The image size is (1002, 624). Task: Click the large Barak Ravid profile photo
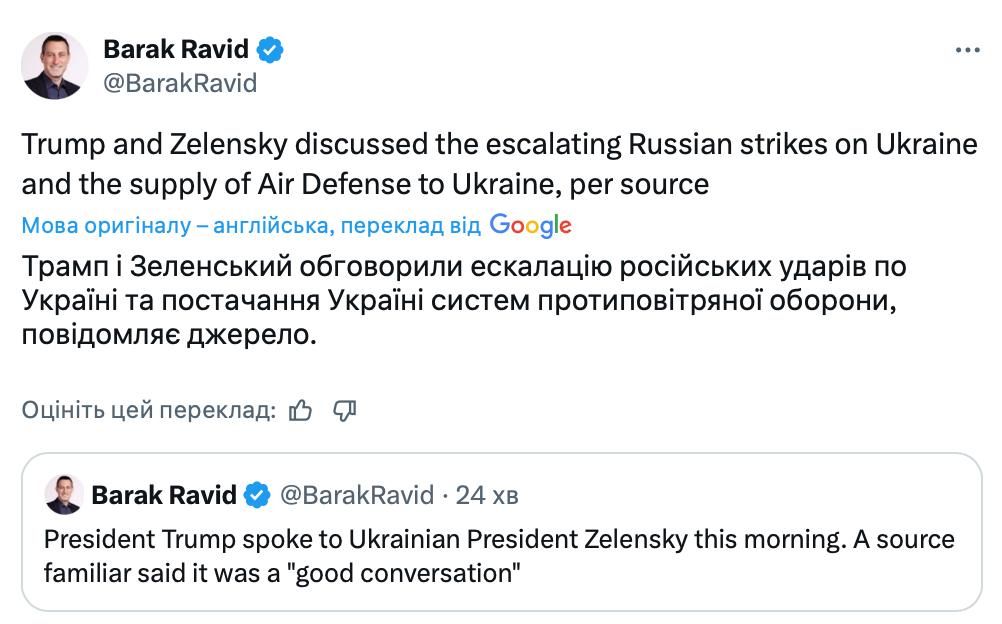click(x=55, y=66)
